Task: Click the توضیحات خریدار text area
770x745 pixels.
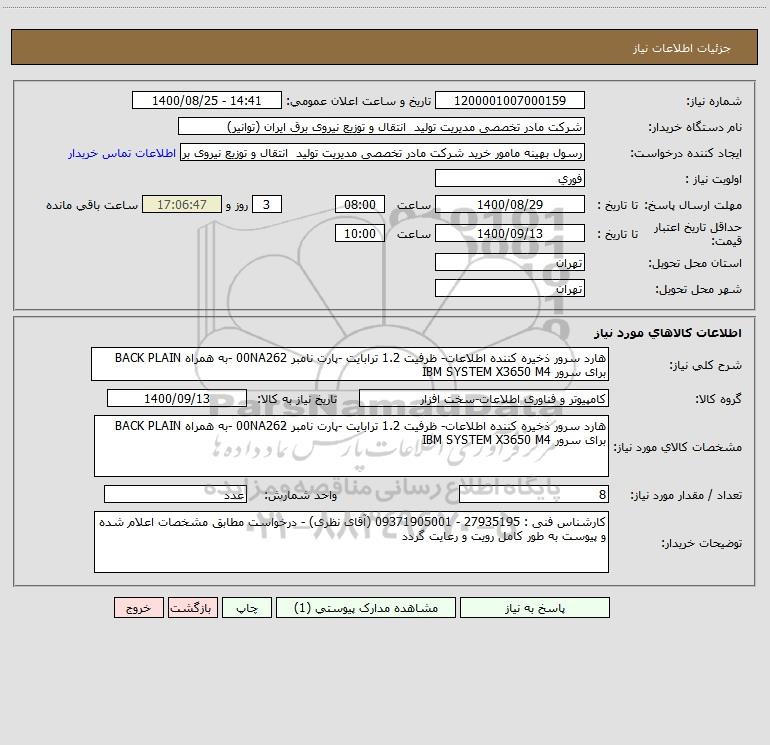Action: 351,542
